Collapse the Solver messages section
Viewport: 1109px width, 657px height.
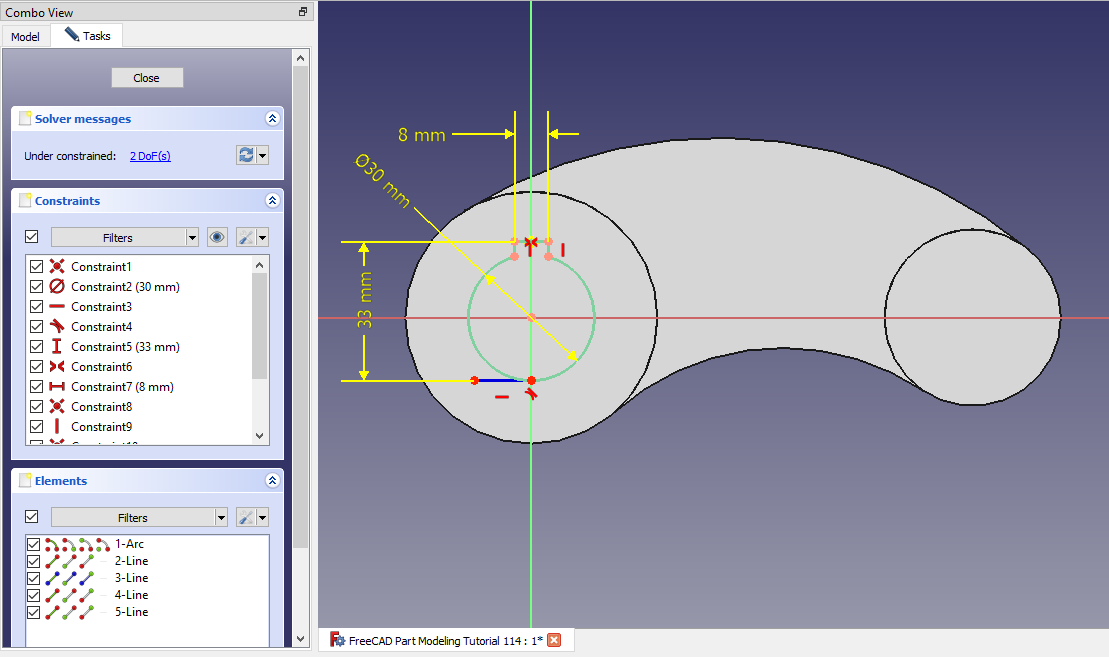click(x=272, y=119)
